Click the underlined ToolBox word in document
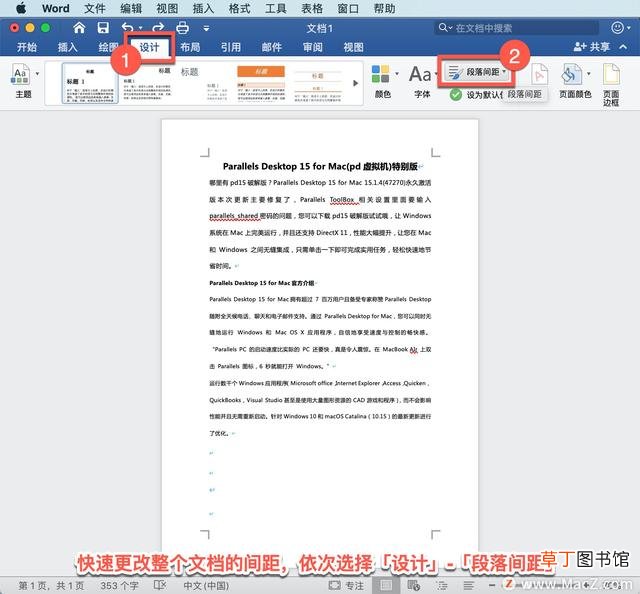This screenshot has width=640, height=594. coord(342,200)
